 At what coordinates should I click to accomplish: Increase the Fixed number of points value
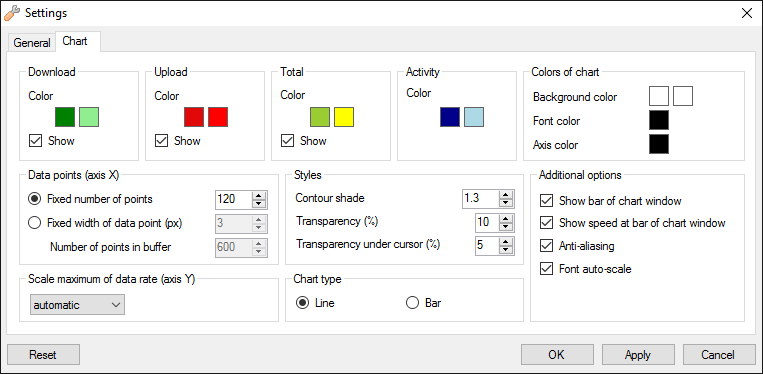259,195
